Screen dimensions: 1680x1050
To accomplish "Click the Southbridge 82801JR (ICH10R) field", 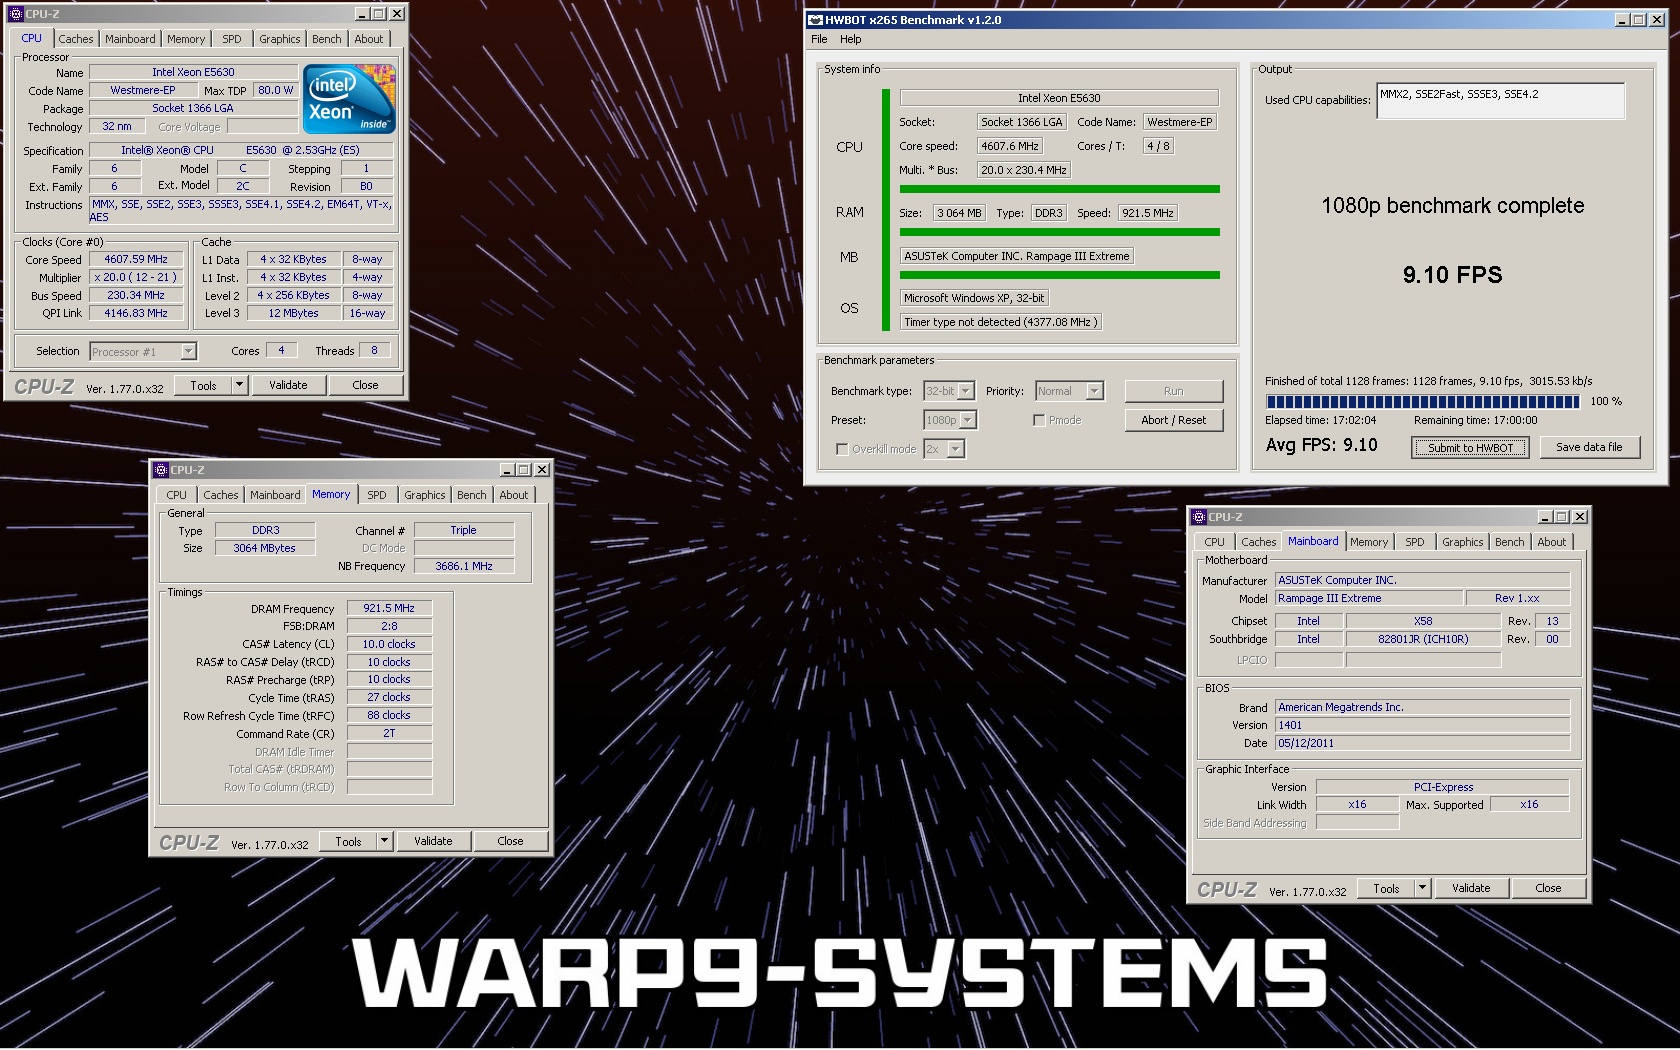I will pyautogui.click(x=1423, y=639).
